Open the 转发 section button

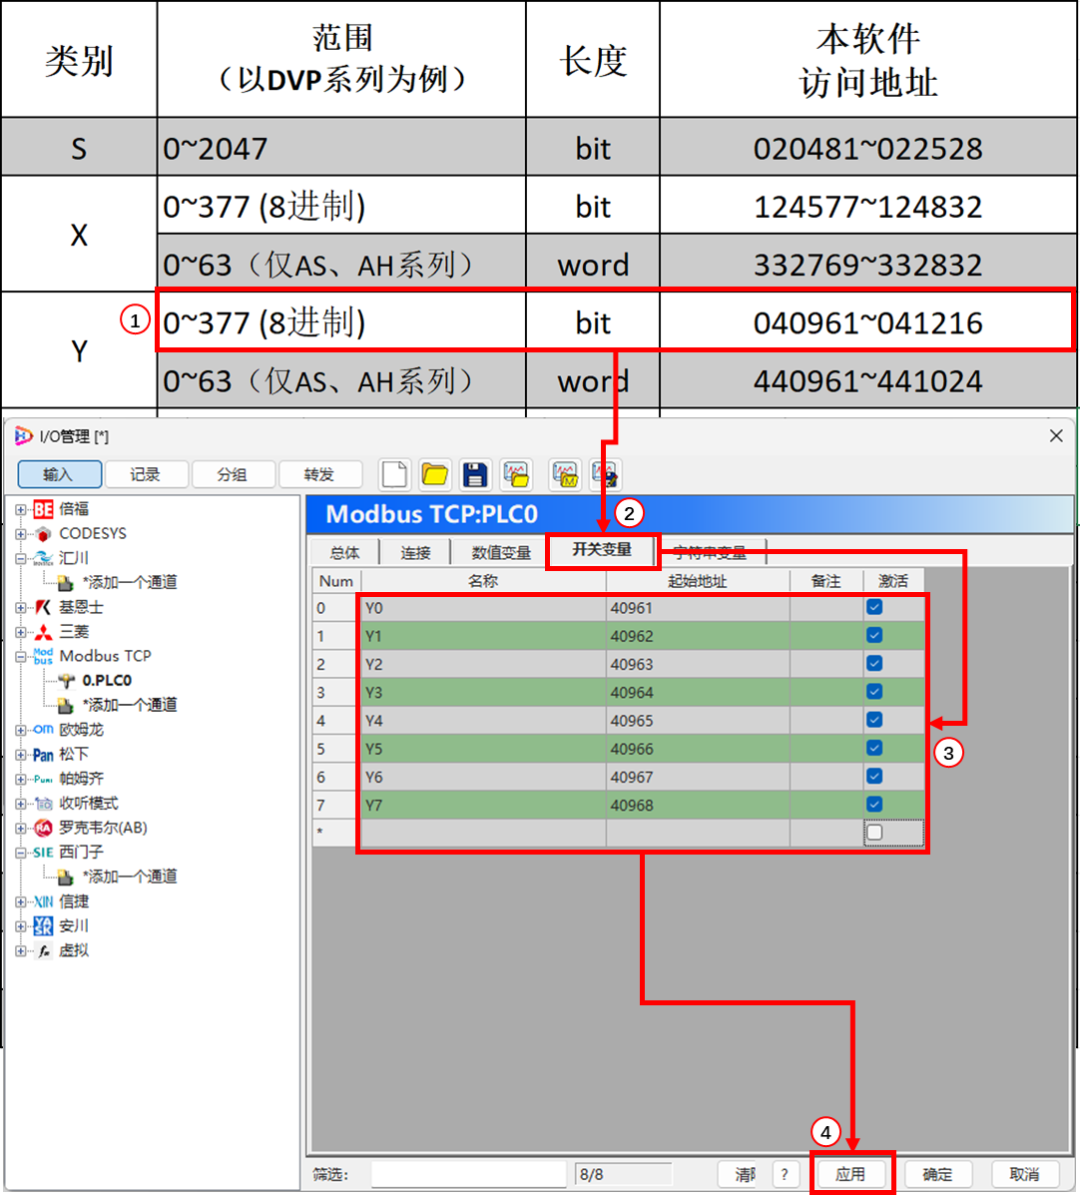pyautogui.click(x=319, y=474)
